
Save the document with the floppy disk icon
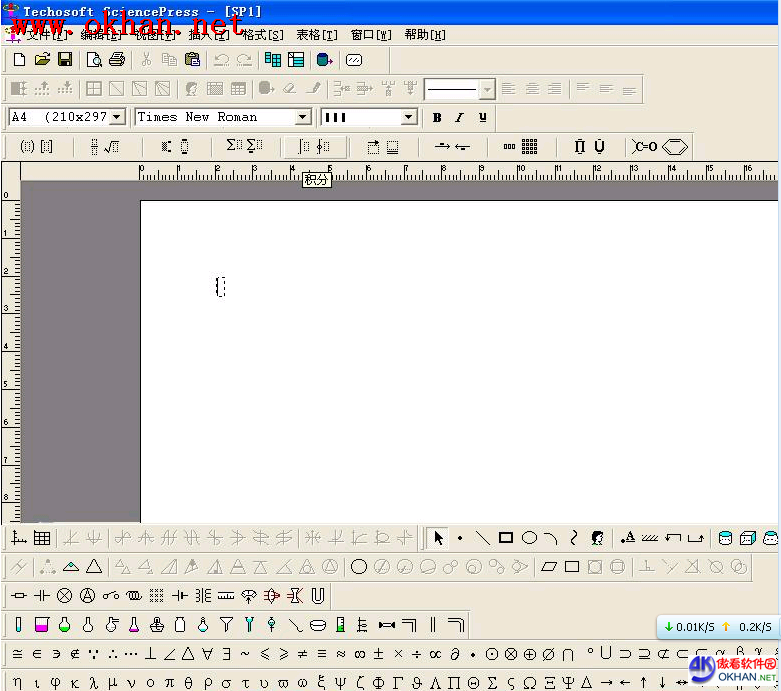pyautogui.click(x=65, y=60)
